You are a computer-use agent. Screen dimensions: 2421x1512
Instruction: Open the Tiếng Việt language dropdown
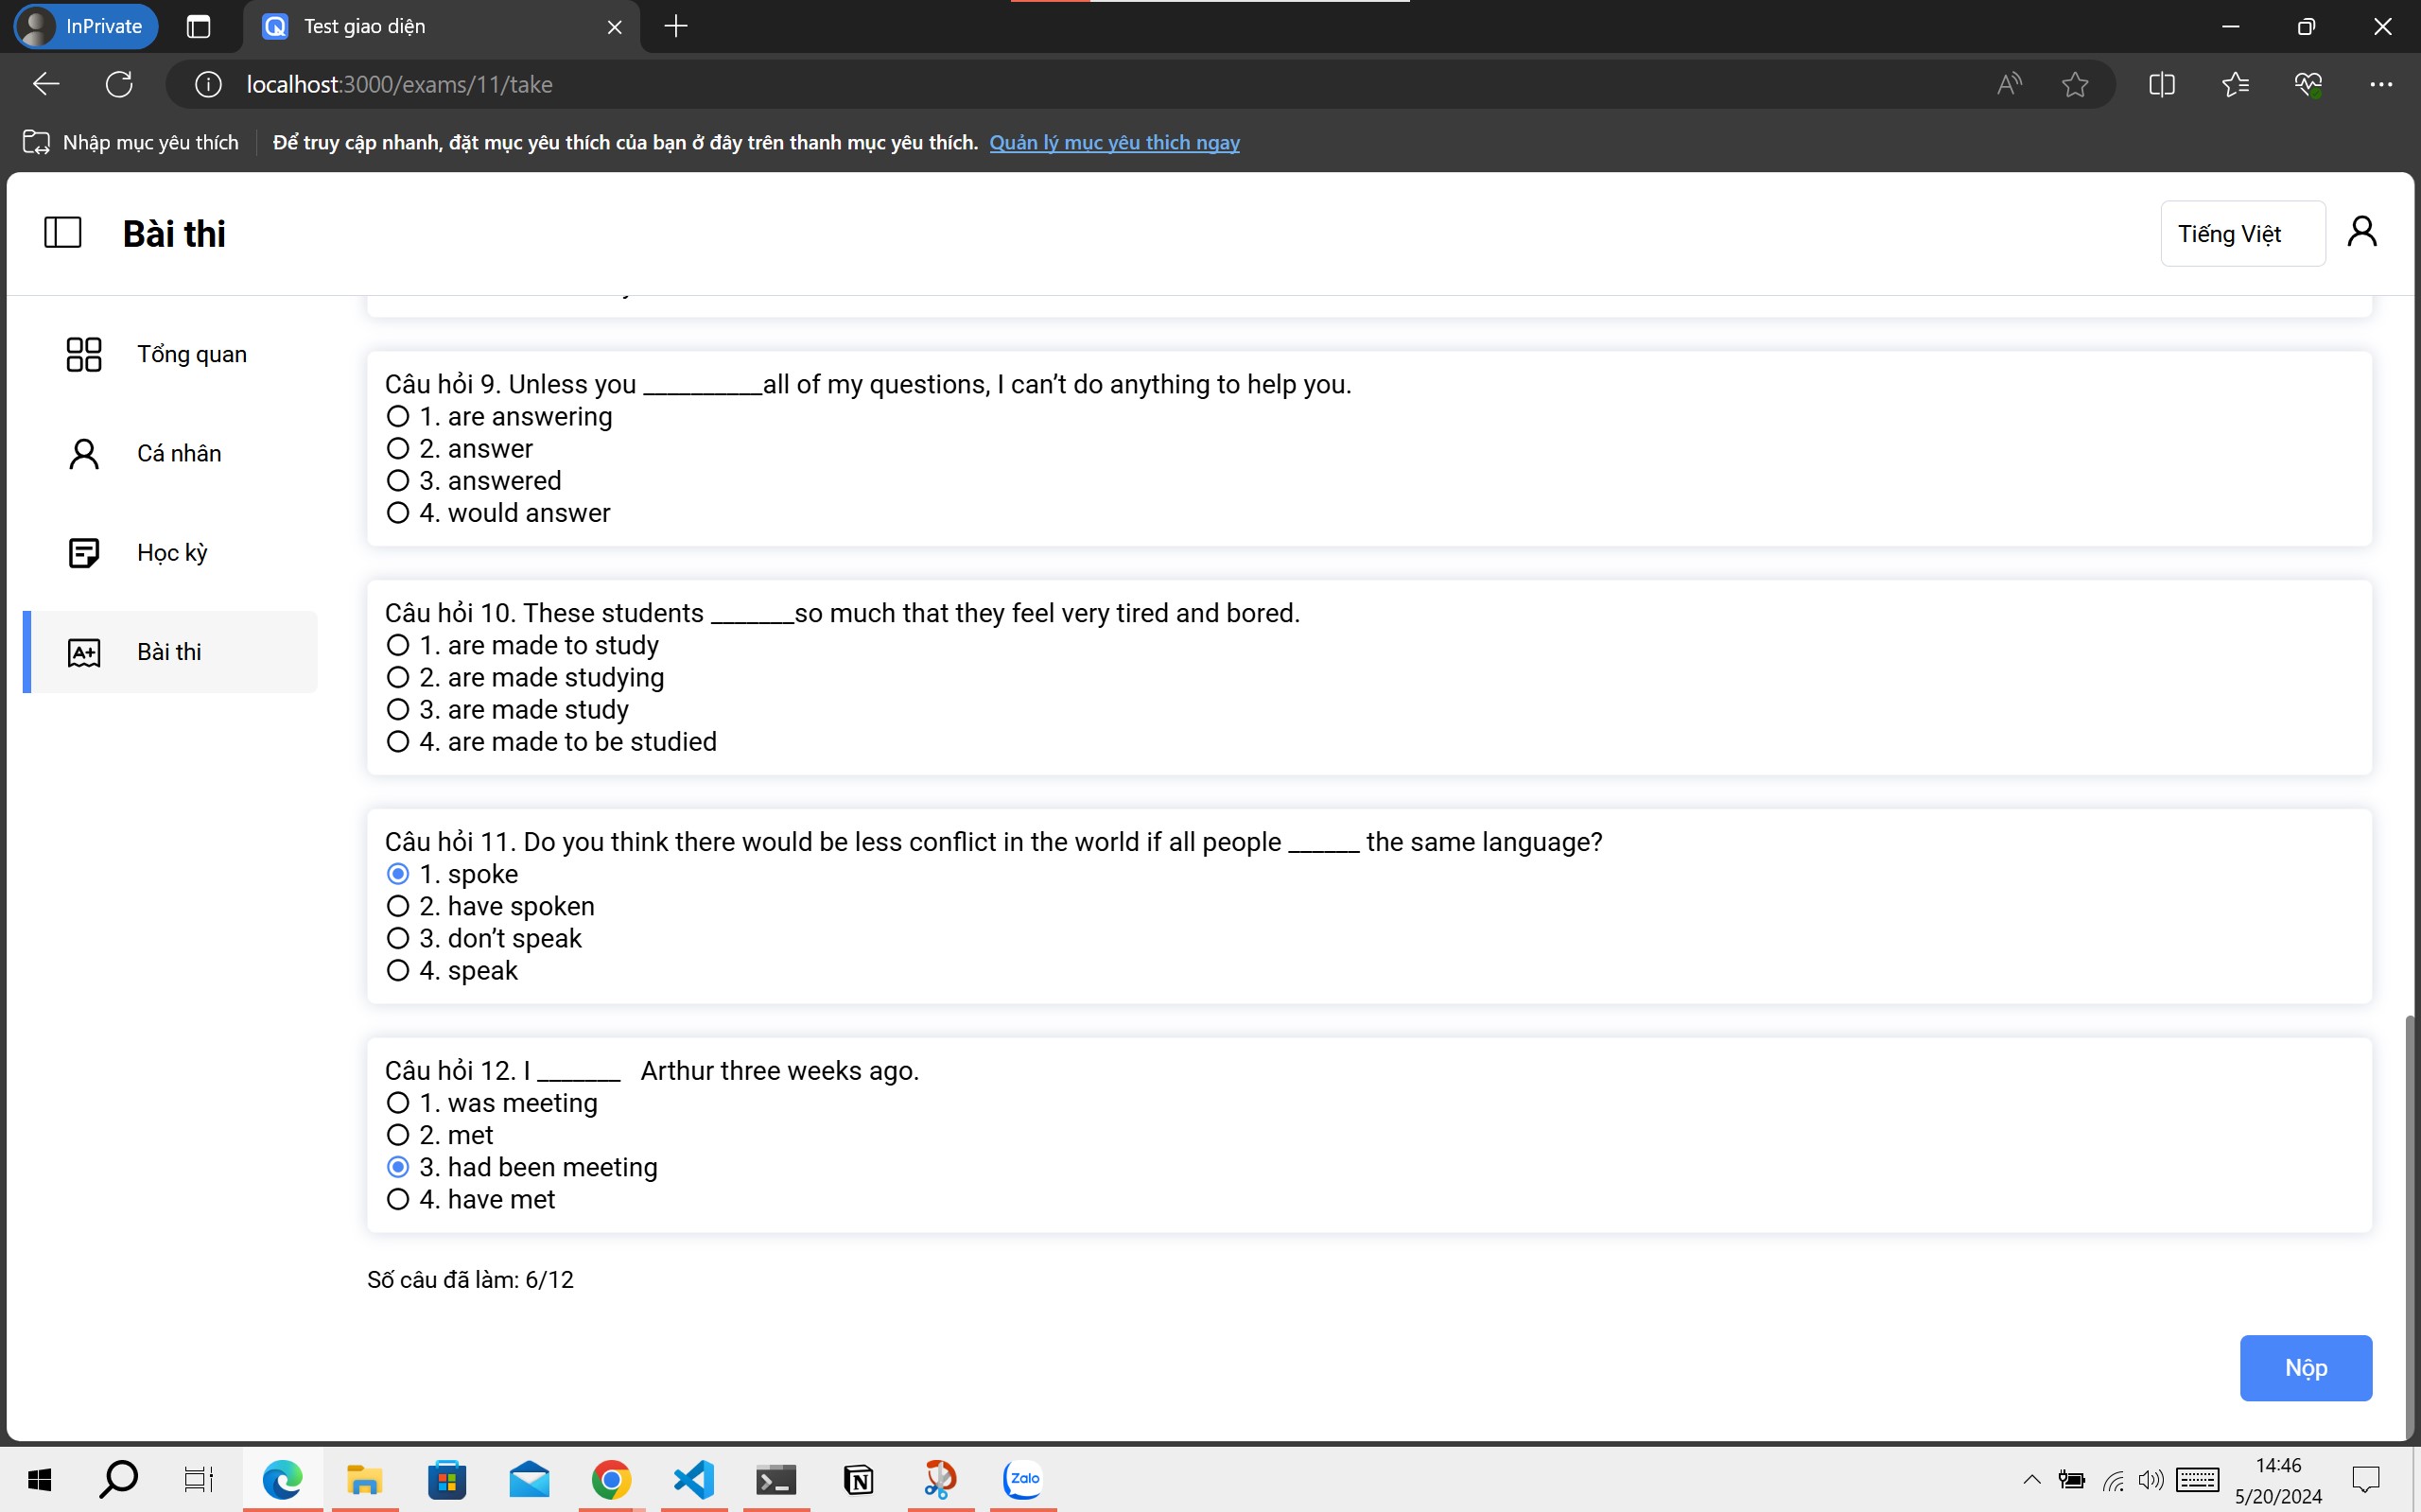coord(2241,234)
